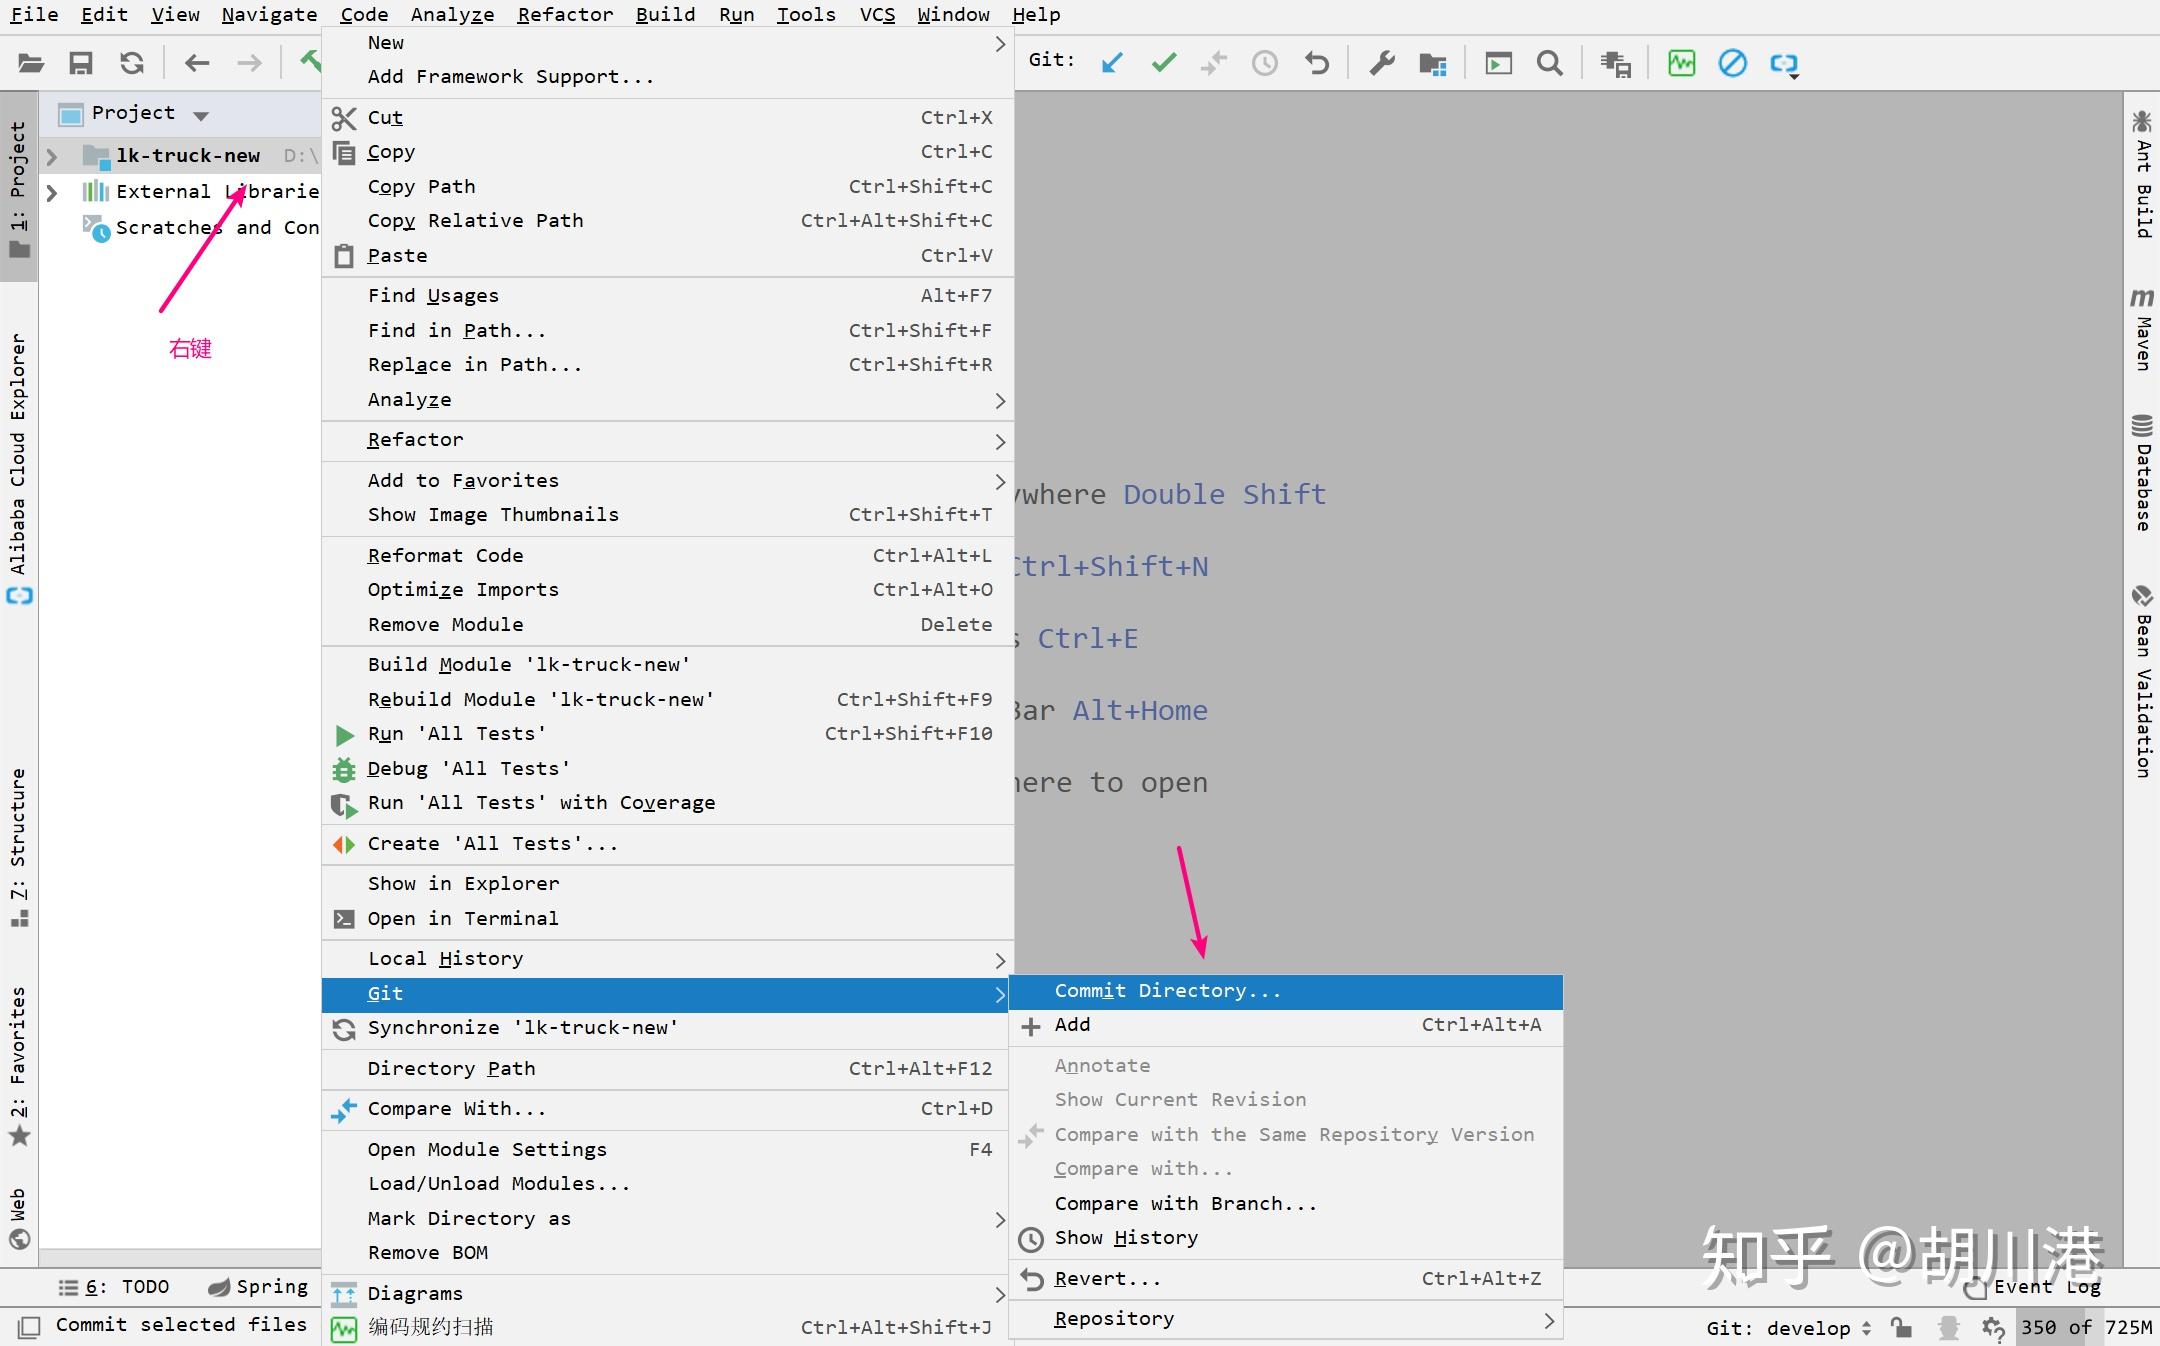Click the Alibaba code scan green icon

(x=1681, y=64)
